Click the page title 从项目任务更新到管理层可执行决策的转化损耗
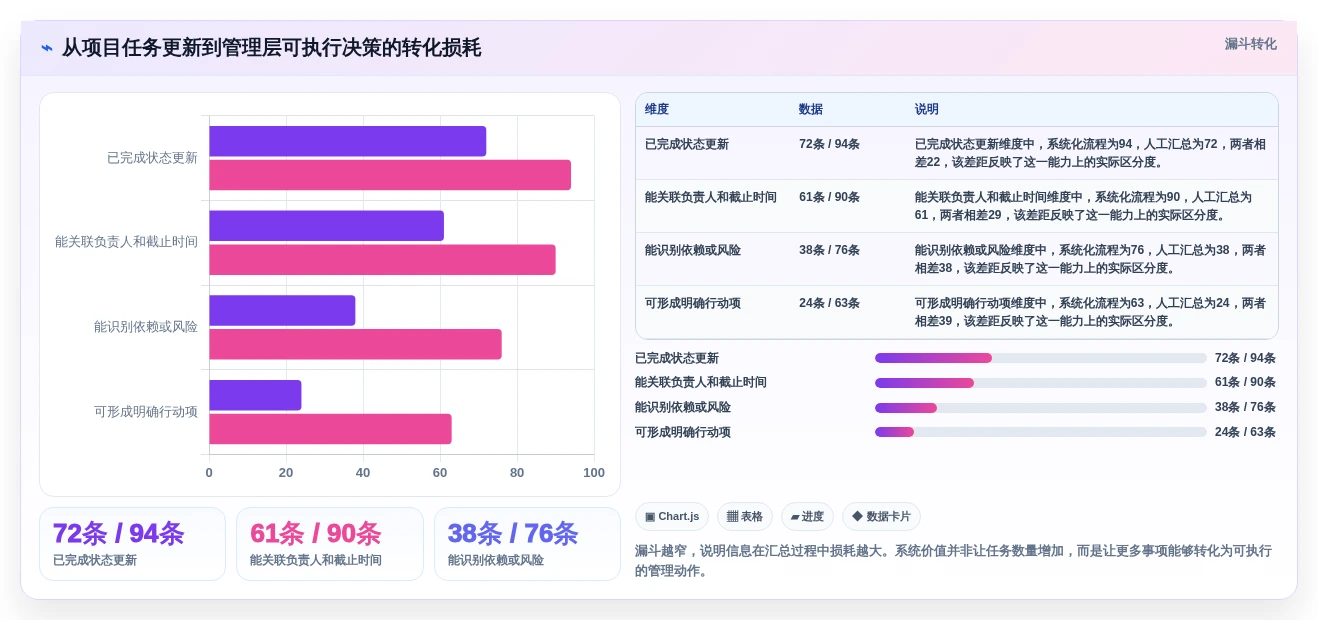Image resolution: width=1318 pixels, height=620 pixels. tap(271, 48)
